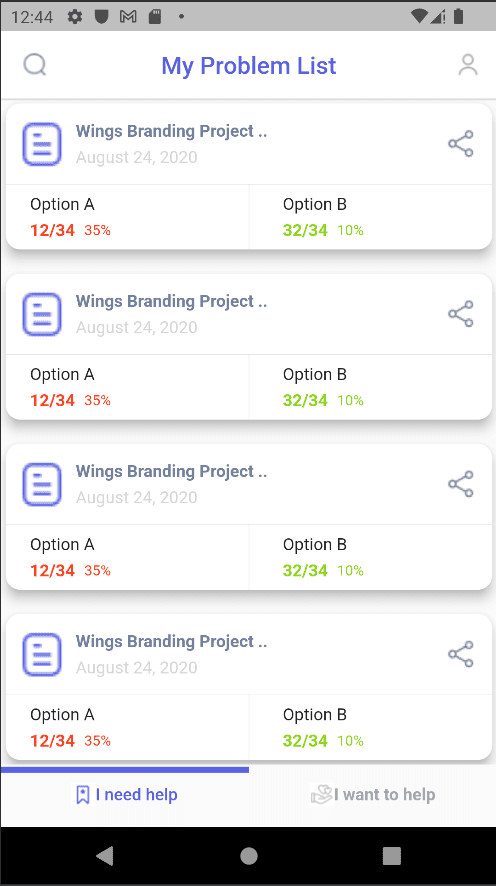The height and width of the screenshot is (886, 496).
Task: Select Option A on the first card
Action: (127, 217)
